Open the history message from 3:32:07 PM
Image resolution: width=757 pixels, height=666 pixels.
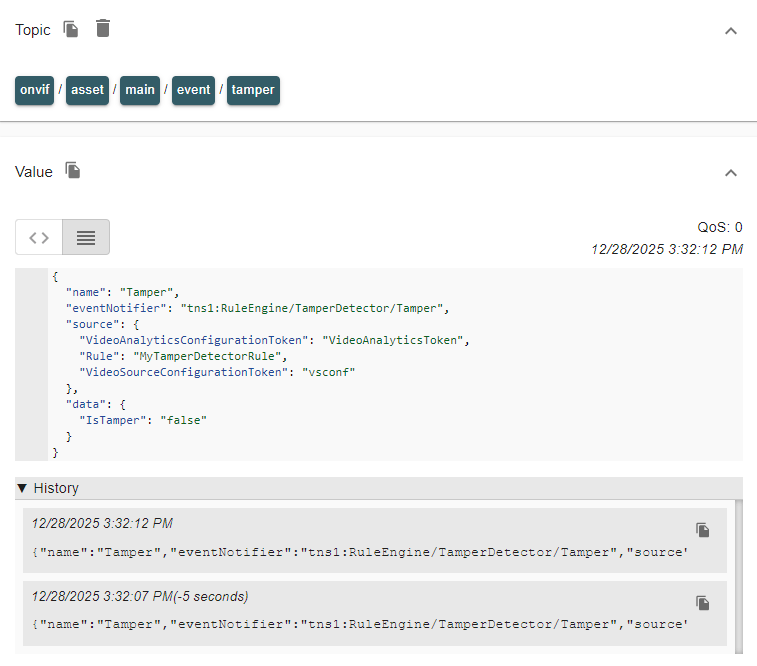coord(360,624)
